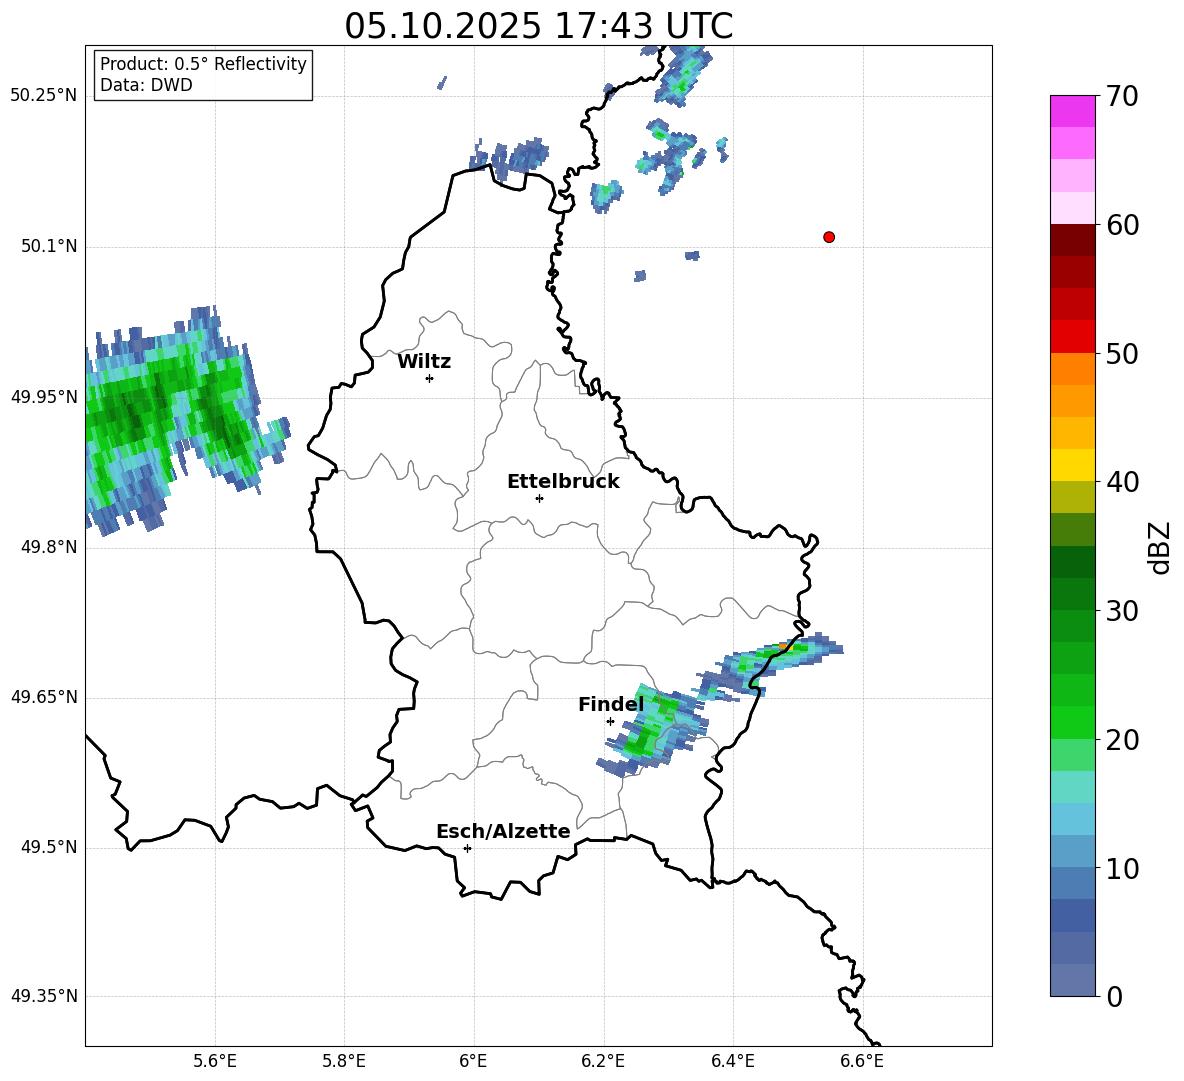Click the 49.35°N latitude label
This screenshot has width=1184, height=1081.
[x=44, y=996]
